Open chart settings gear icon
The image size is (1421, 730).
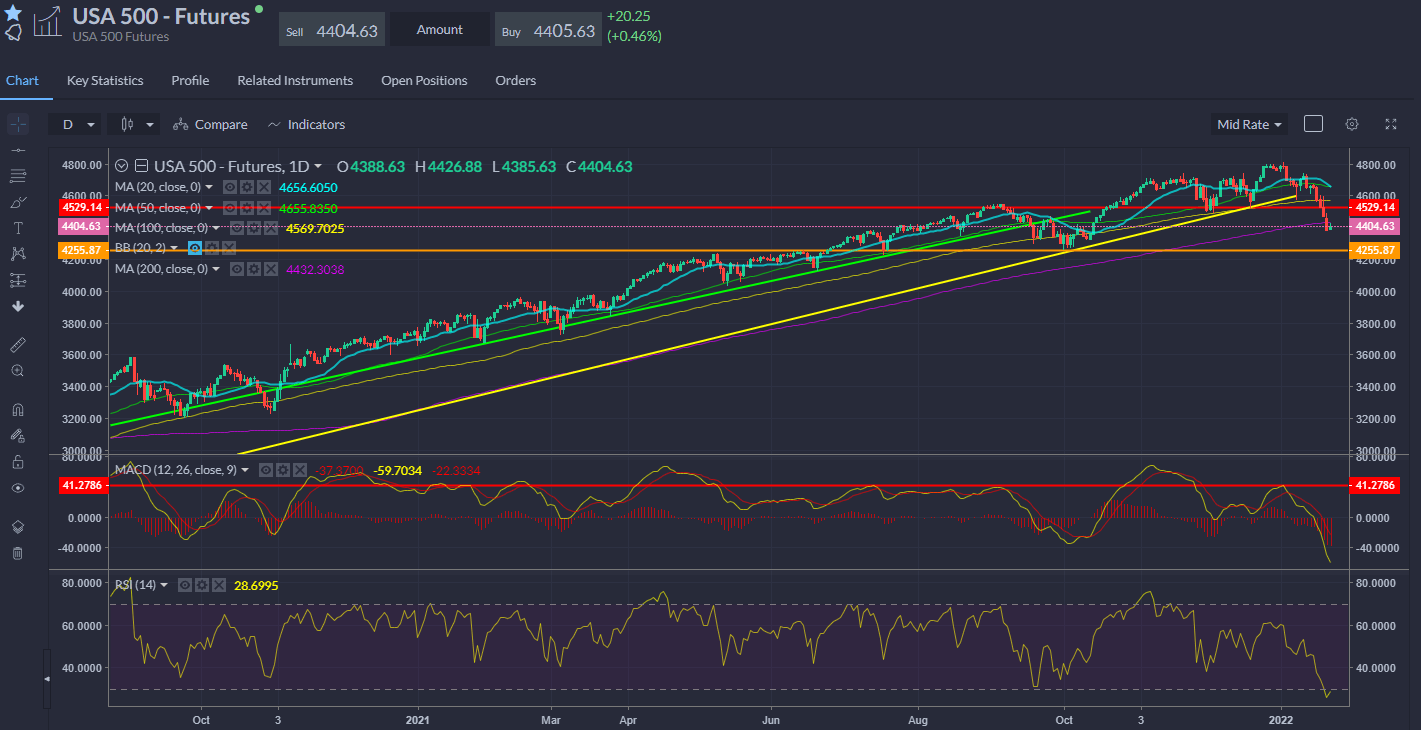[x=1352, y=124]
